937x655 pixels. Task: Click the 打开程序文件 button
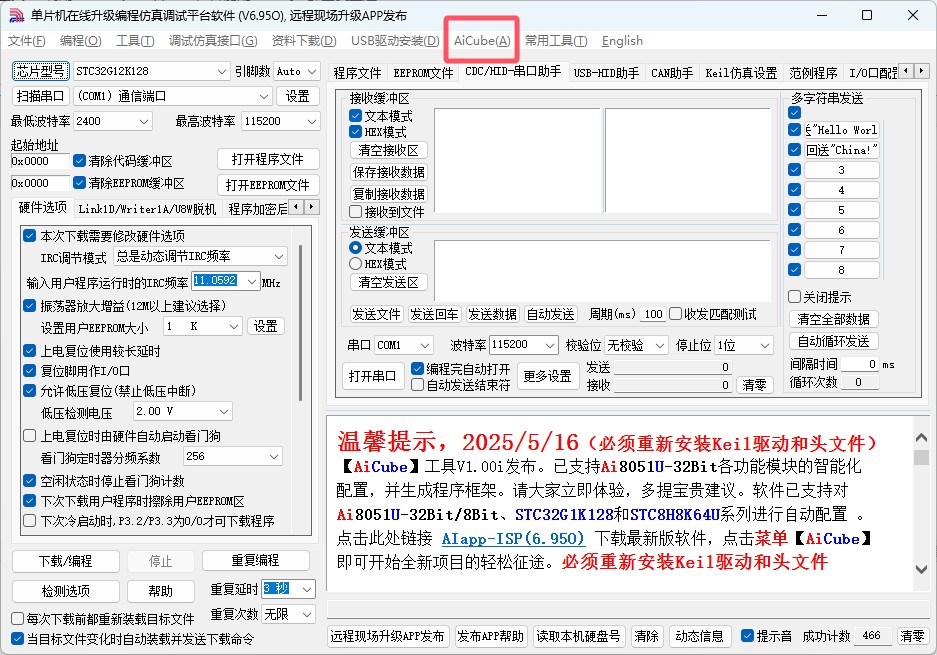pyautogui.click(x=268, y=160)
